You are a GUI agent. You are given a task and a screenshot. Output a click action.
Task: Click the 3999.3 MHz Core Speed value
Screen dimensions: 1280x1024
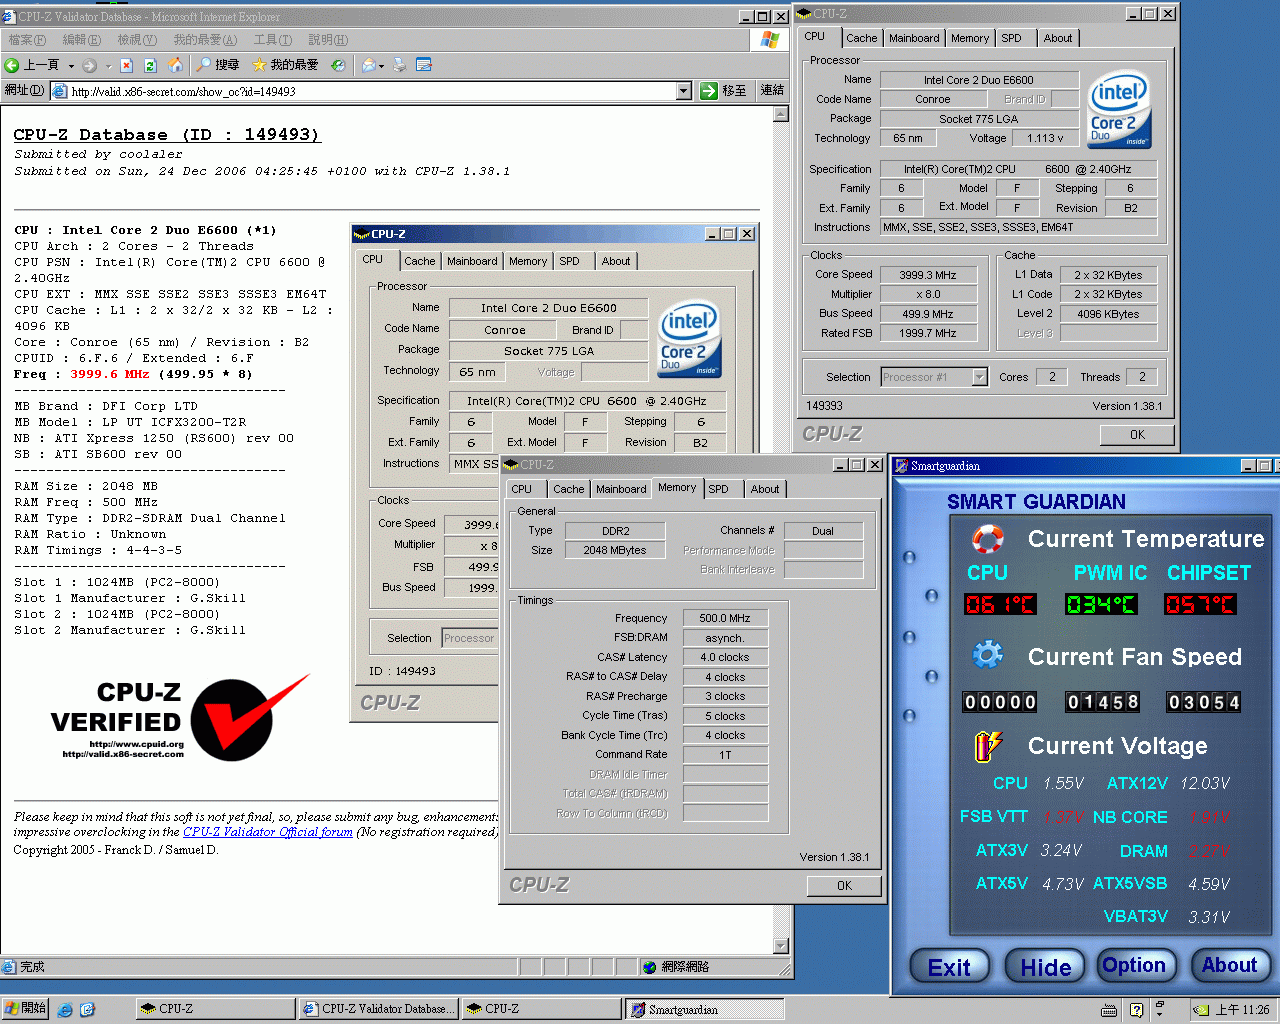pos(927,275)
